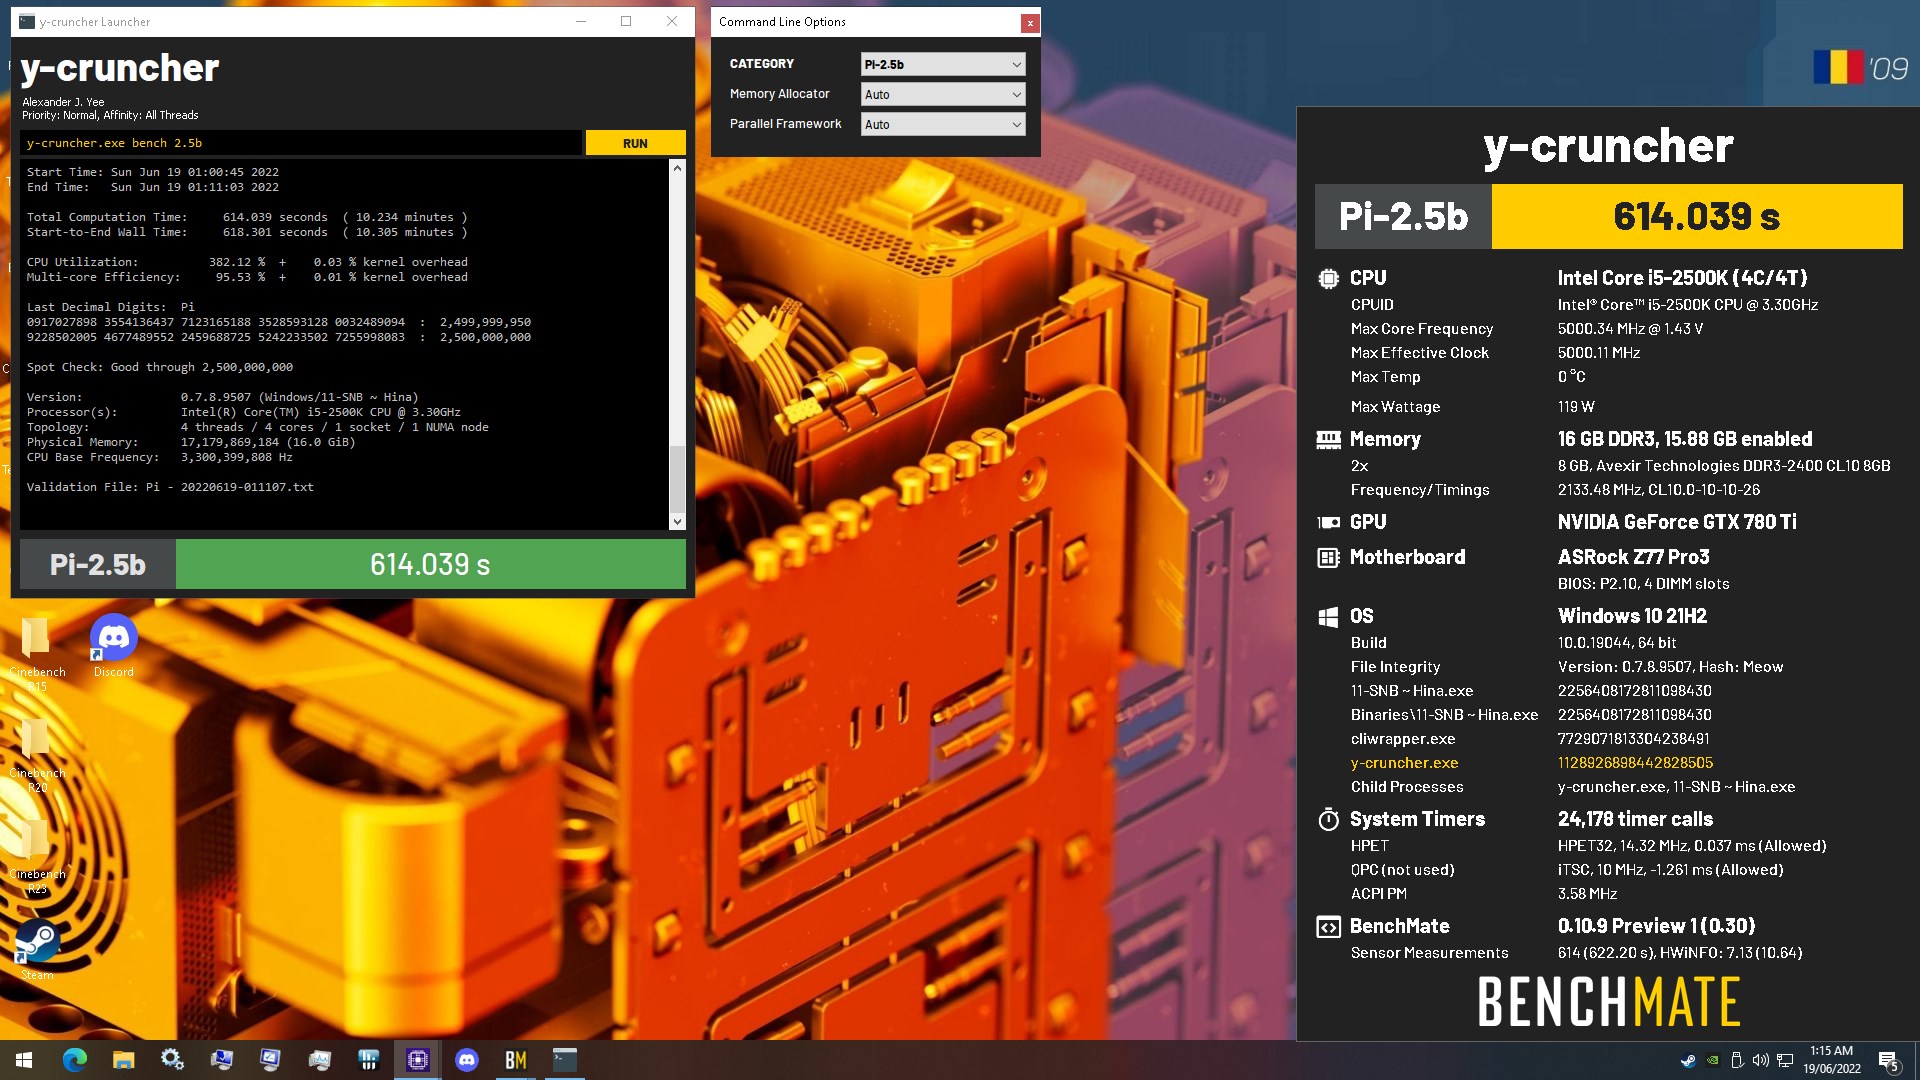
Task: Open the taskbar clock showing 1:15 AM
Action: pos(1831,1060)
